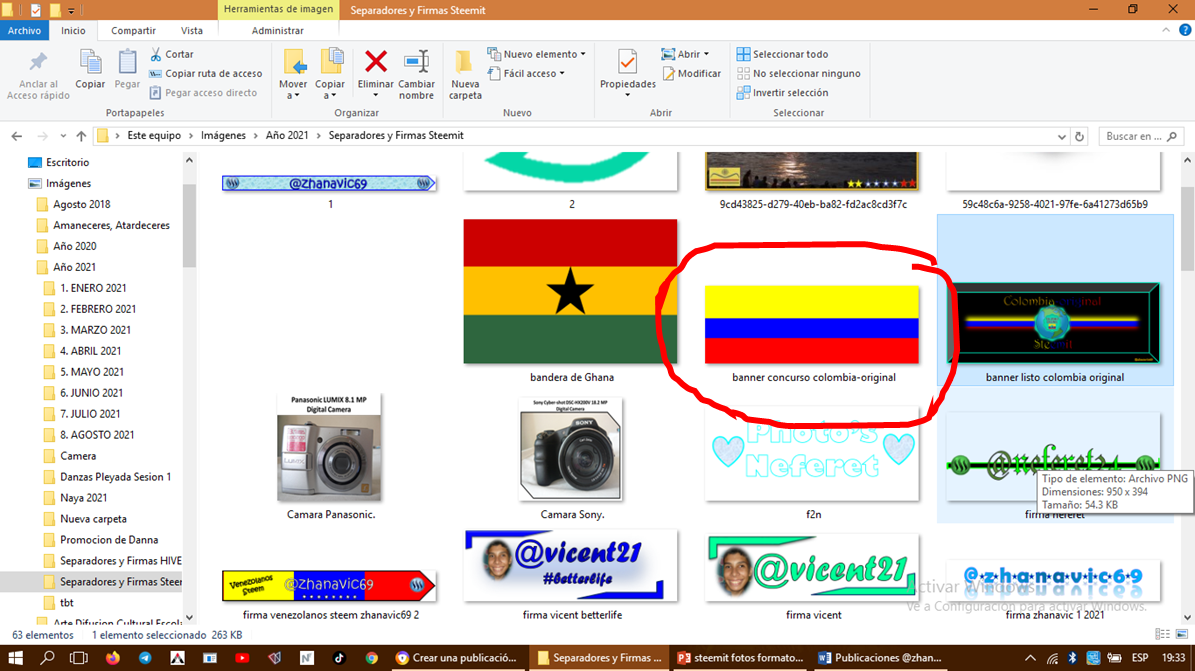
Task: Click Seleccionar todo
Action: pos(783,54)
